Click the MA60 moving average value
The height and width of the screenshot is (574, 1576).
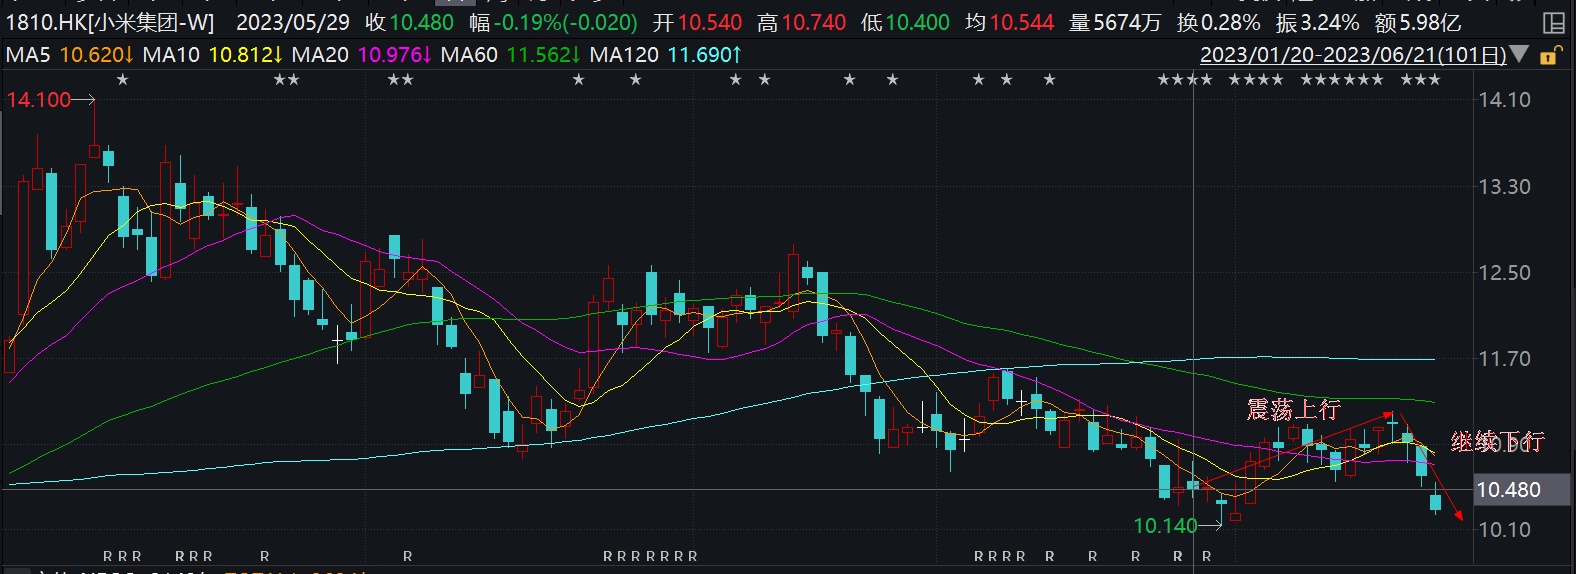pos(542,55)
